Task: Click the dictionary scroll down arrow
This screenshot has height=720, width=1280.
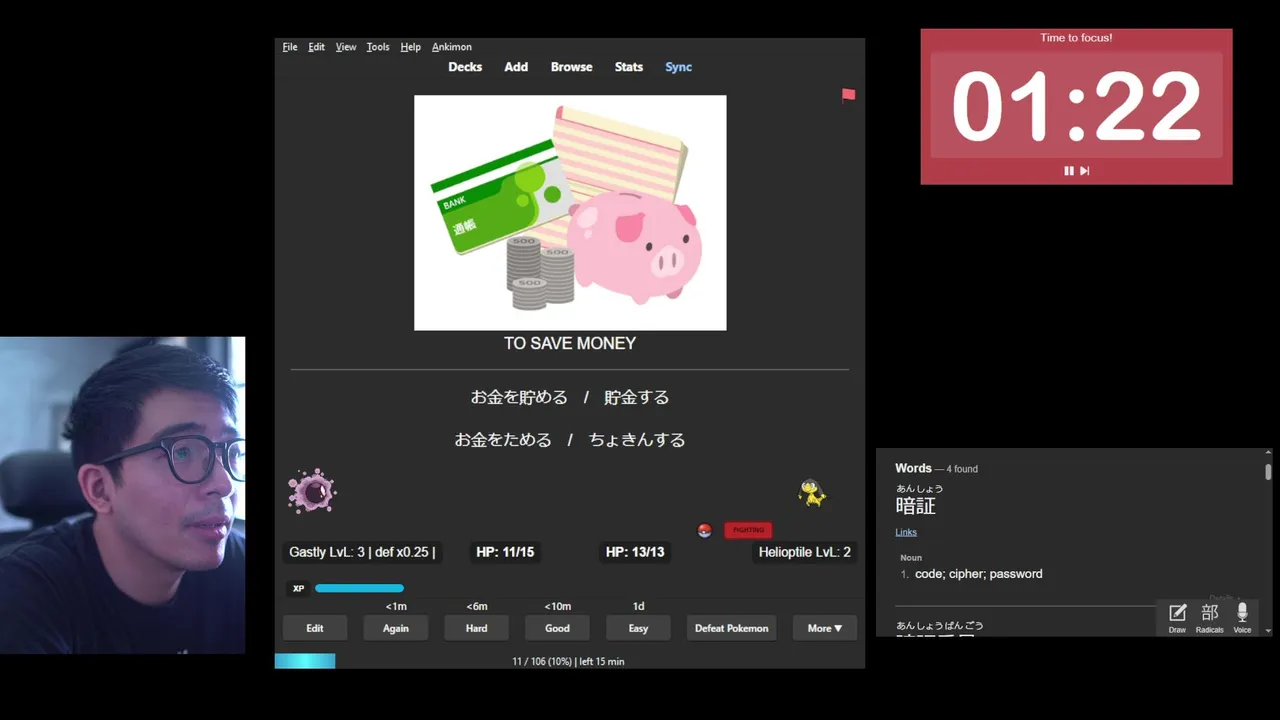Action: coord(1269,631)
